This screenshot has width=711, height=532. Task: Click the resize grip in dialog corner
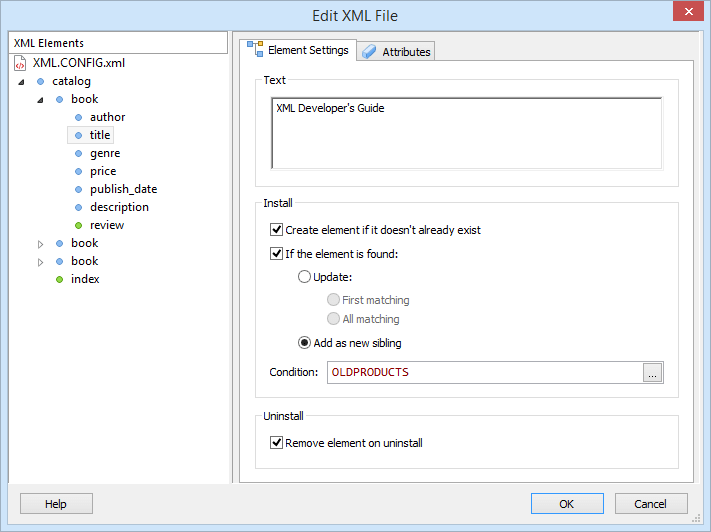pos(697,519)
